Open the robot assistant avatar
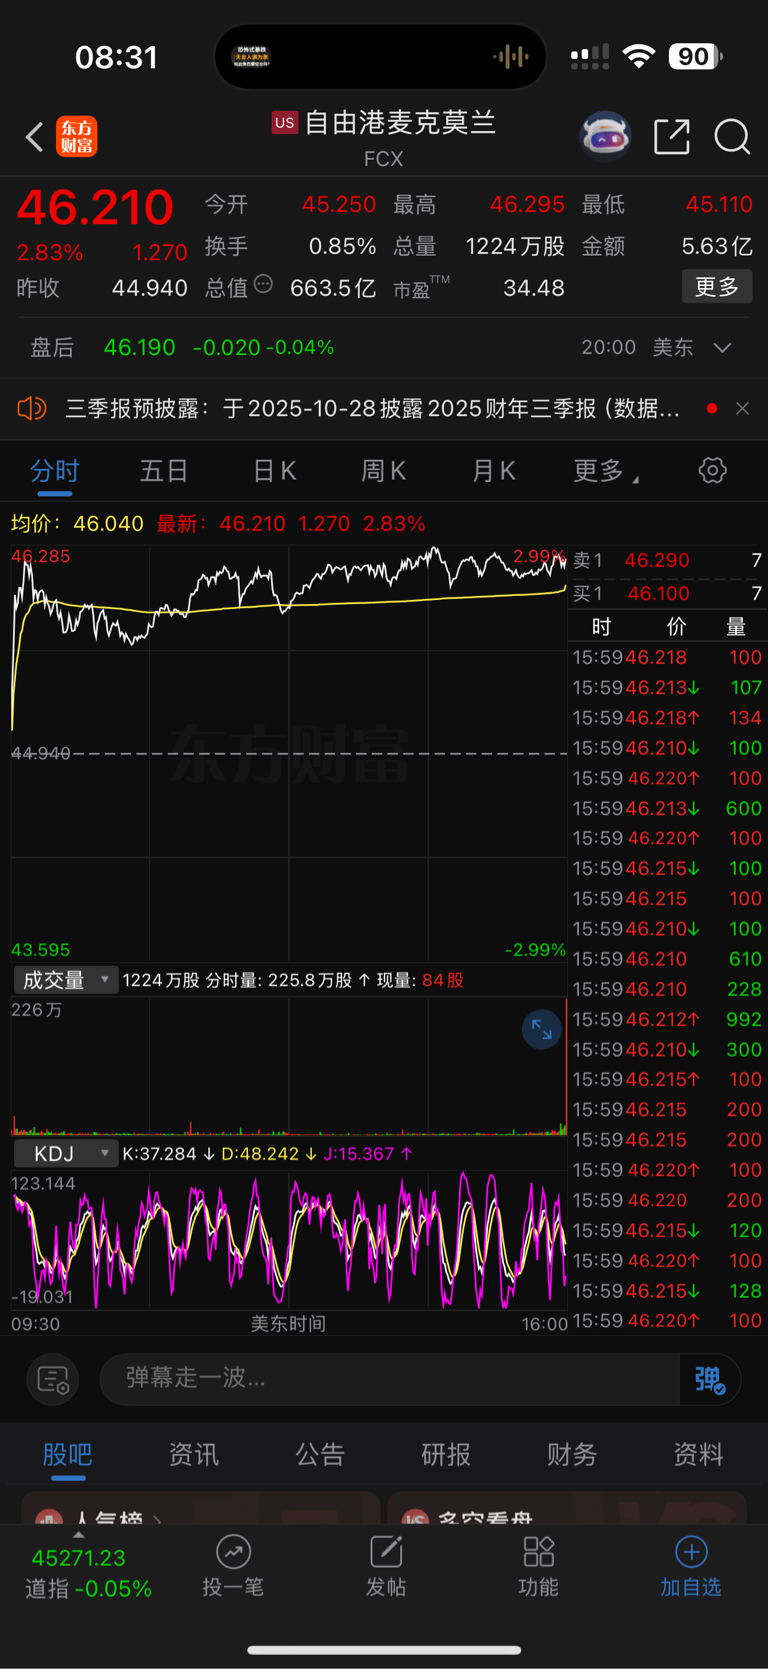Image resolution: width=768 pixels, height=1669 pixels. tap(606, 137)
